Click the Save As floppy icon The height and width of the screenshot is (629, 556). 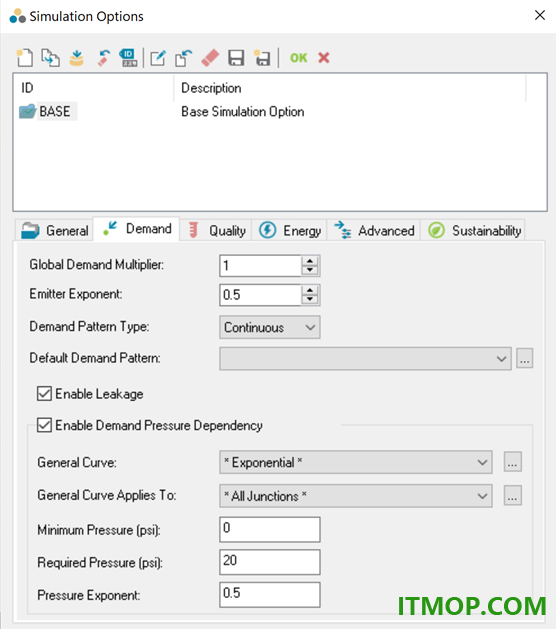click(x=262, y=58)
